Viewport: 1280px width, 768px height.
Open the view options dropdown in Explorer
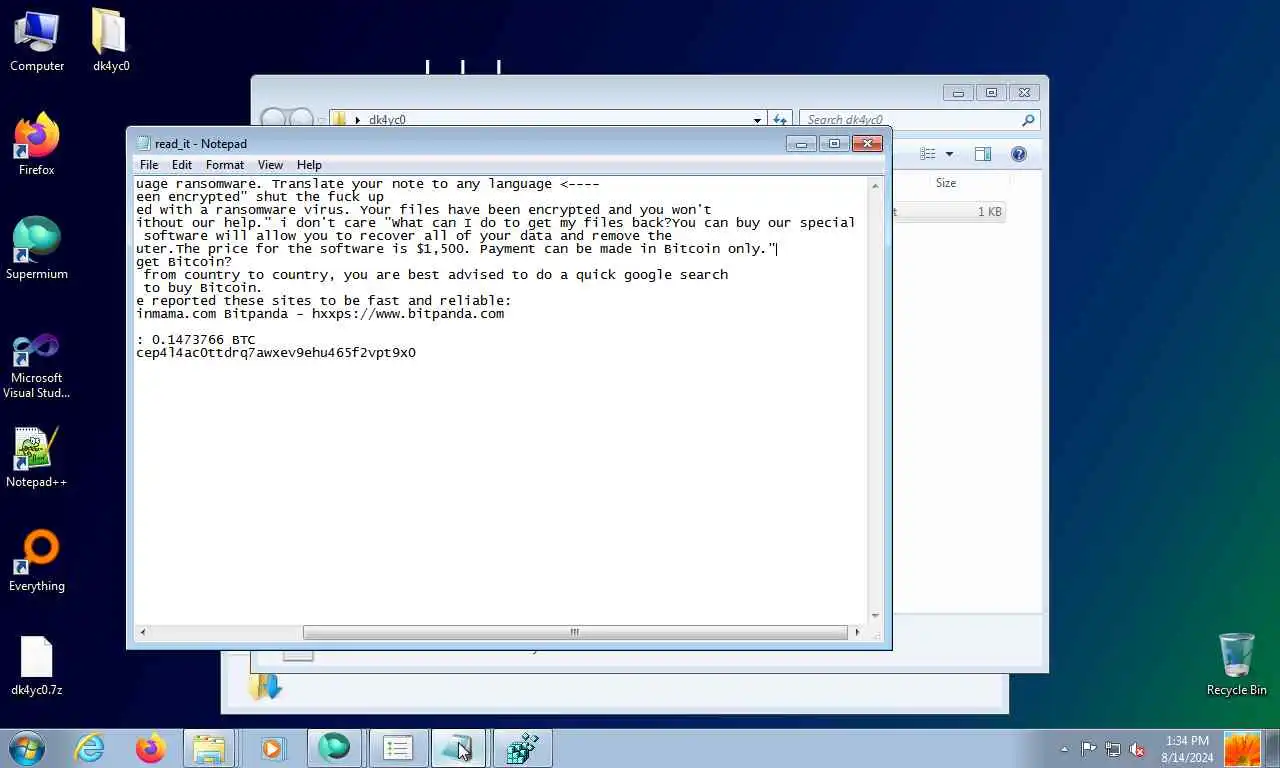click(949, 154)
